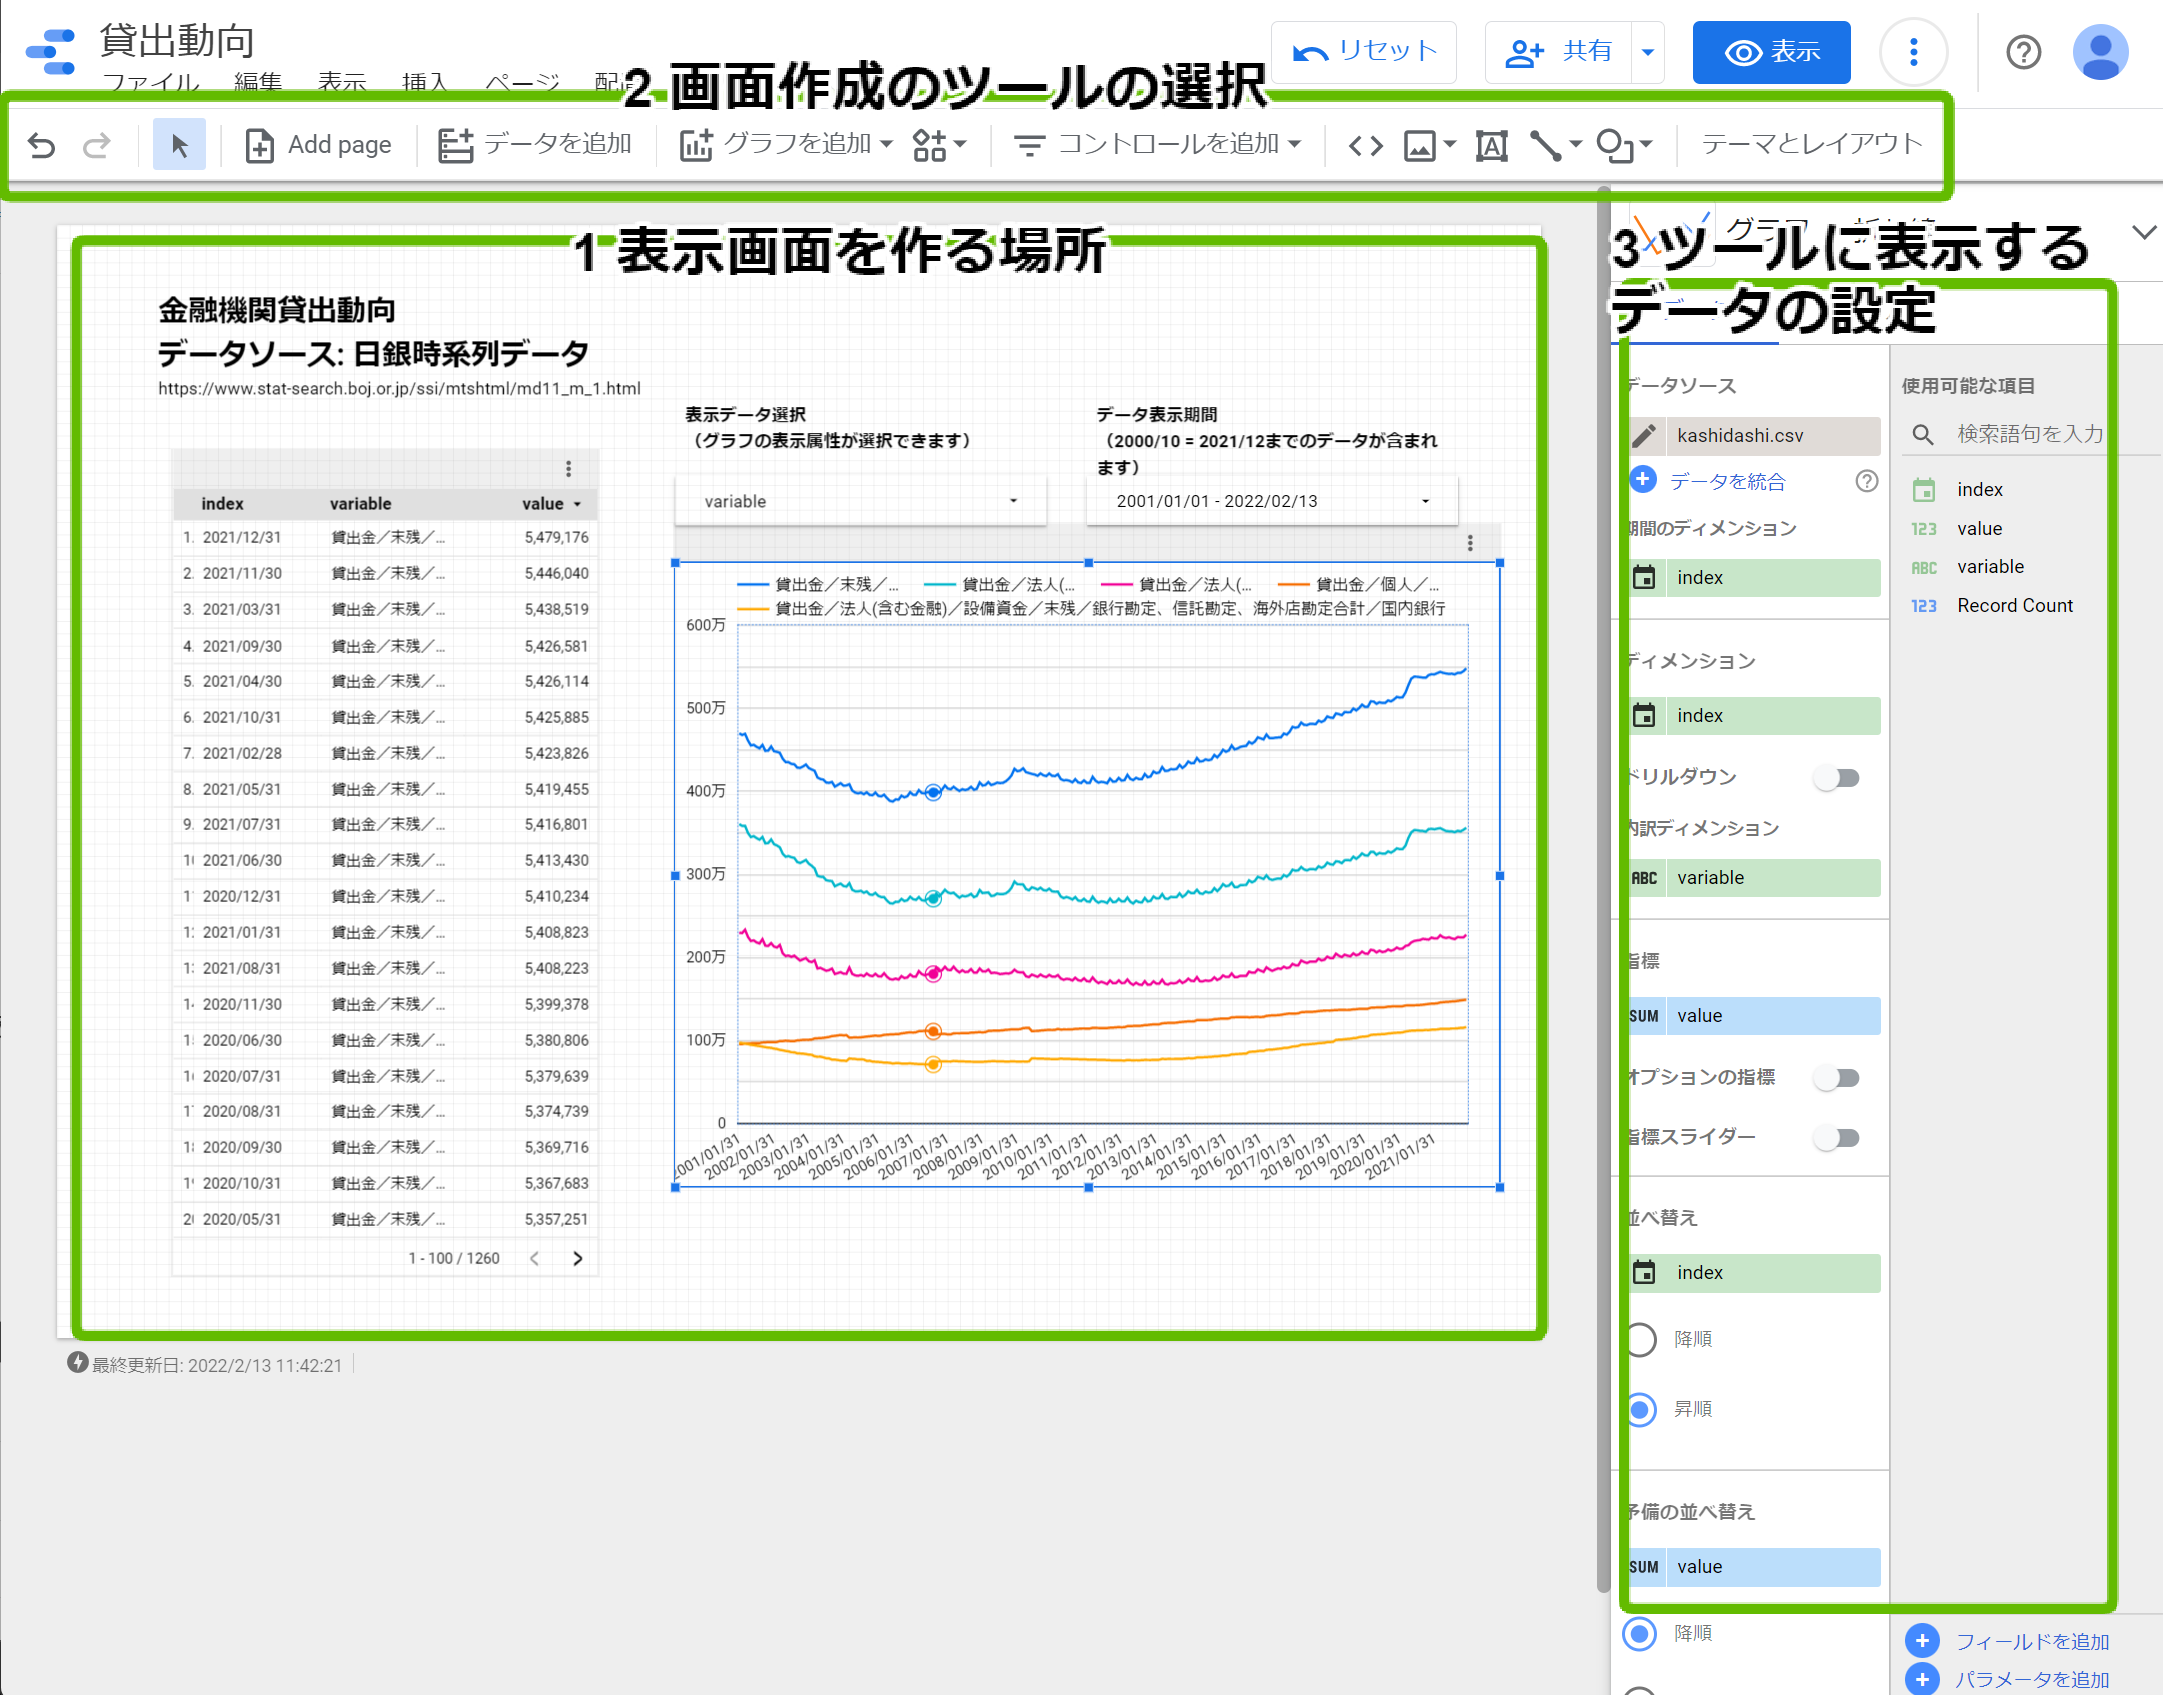
Task: Click index field under 並べ替え
Action: pyautogui.click(x=1754, y=1273)
